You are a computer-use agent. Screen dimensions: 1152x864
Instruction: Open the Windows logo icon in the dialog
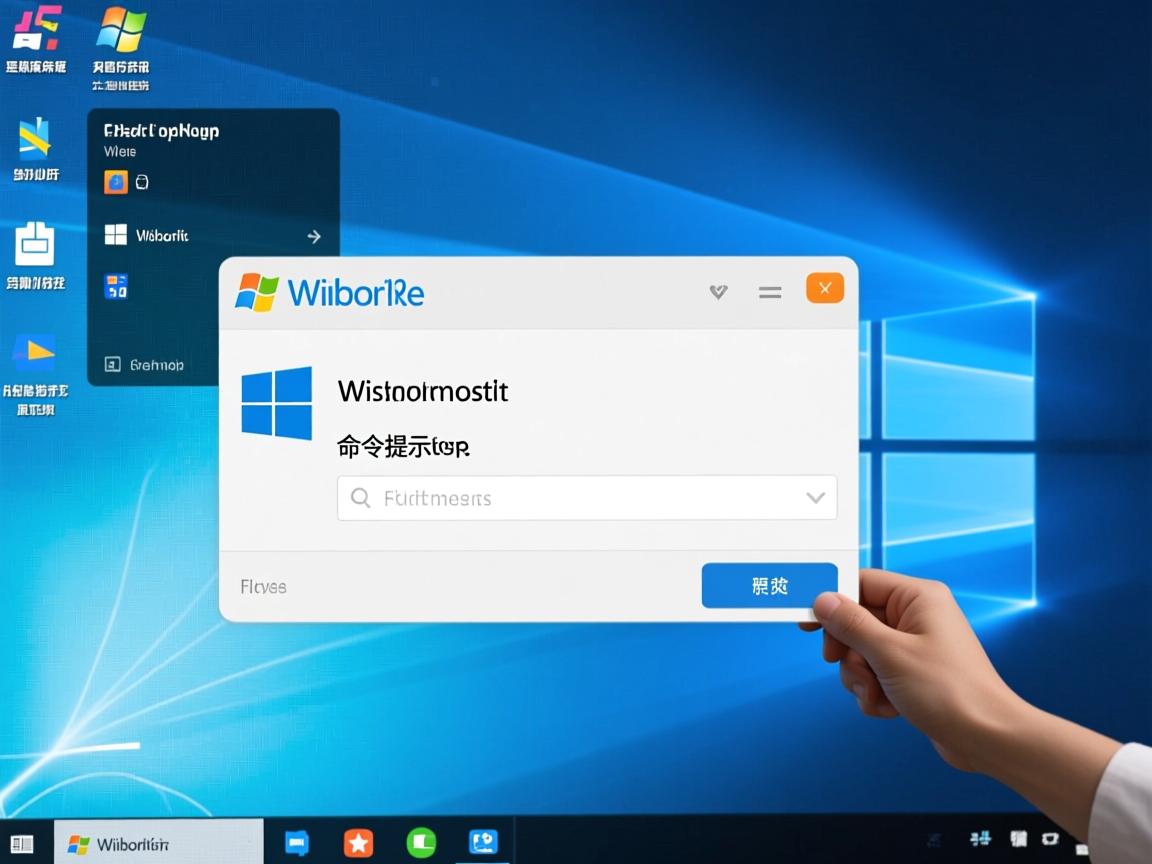click(277, 402)
